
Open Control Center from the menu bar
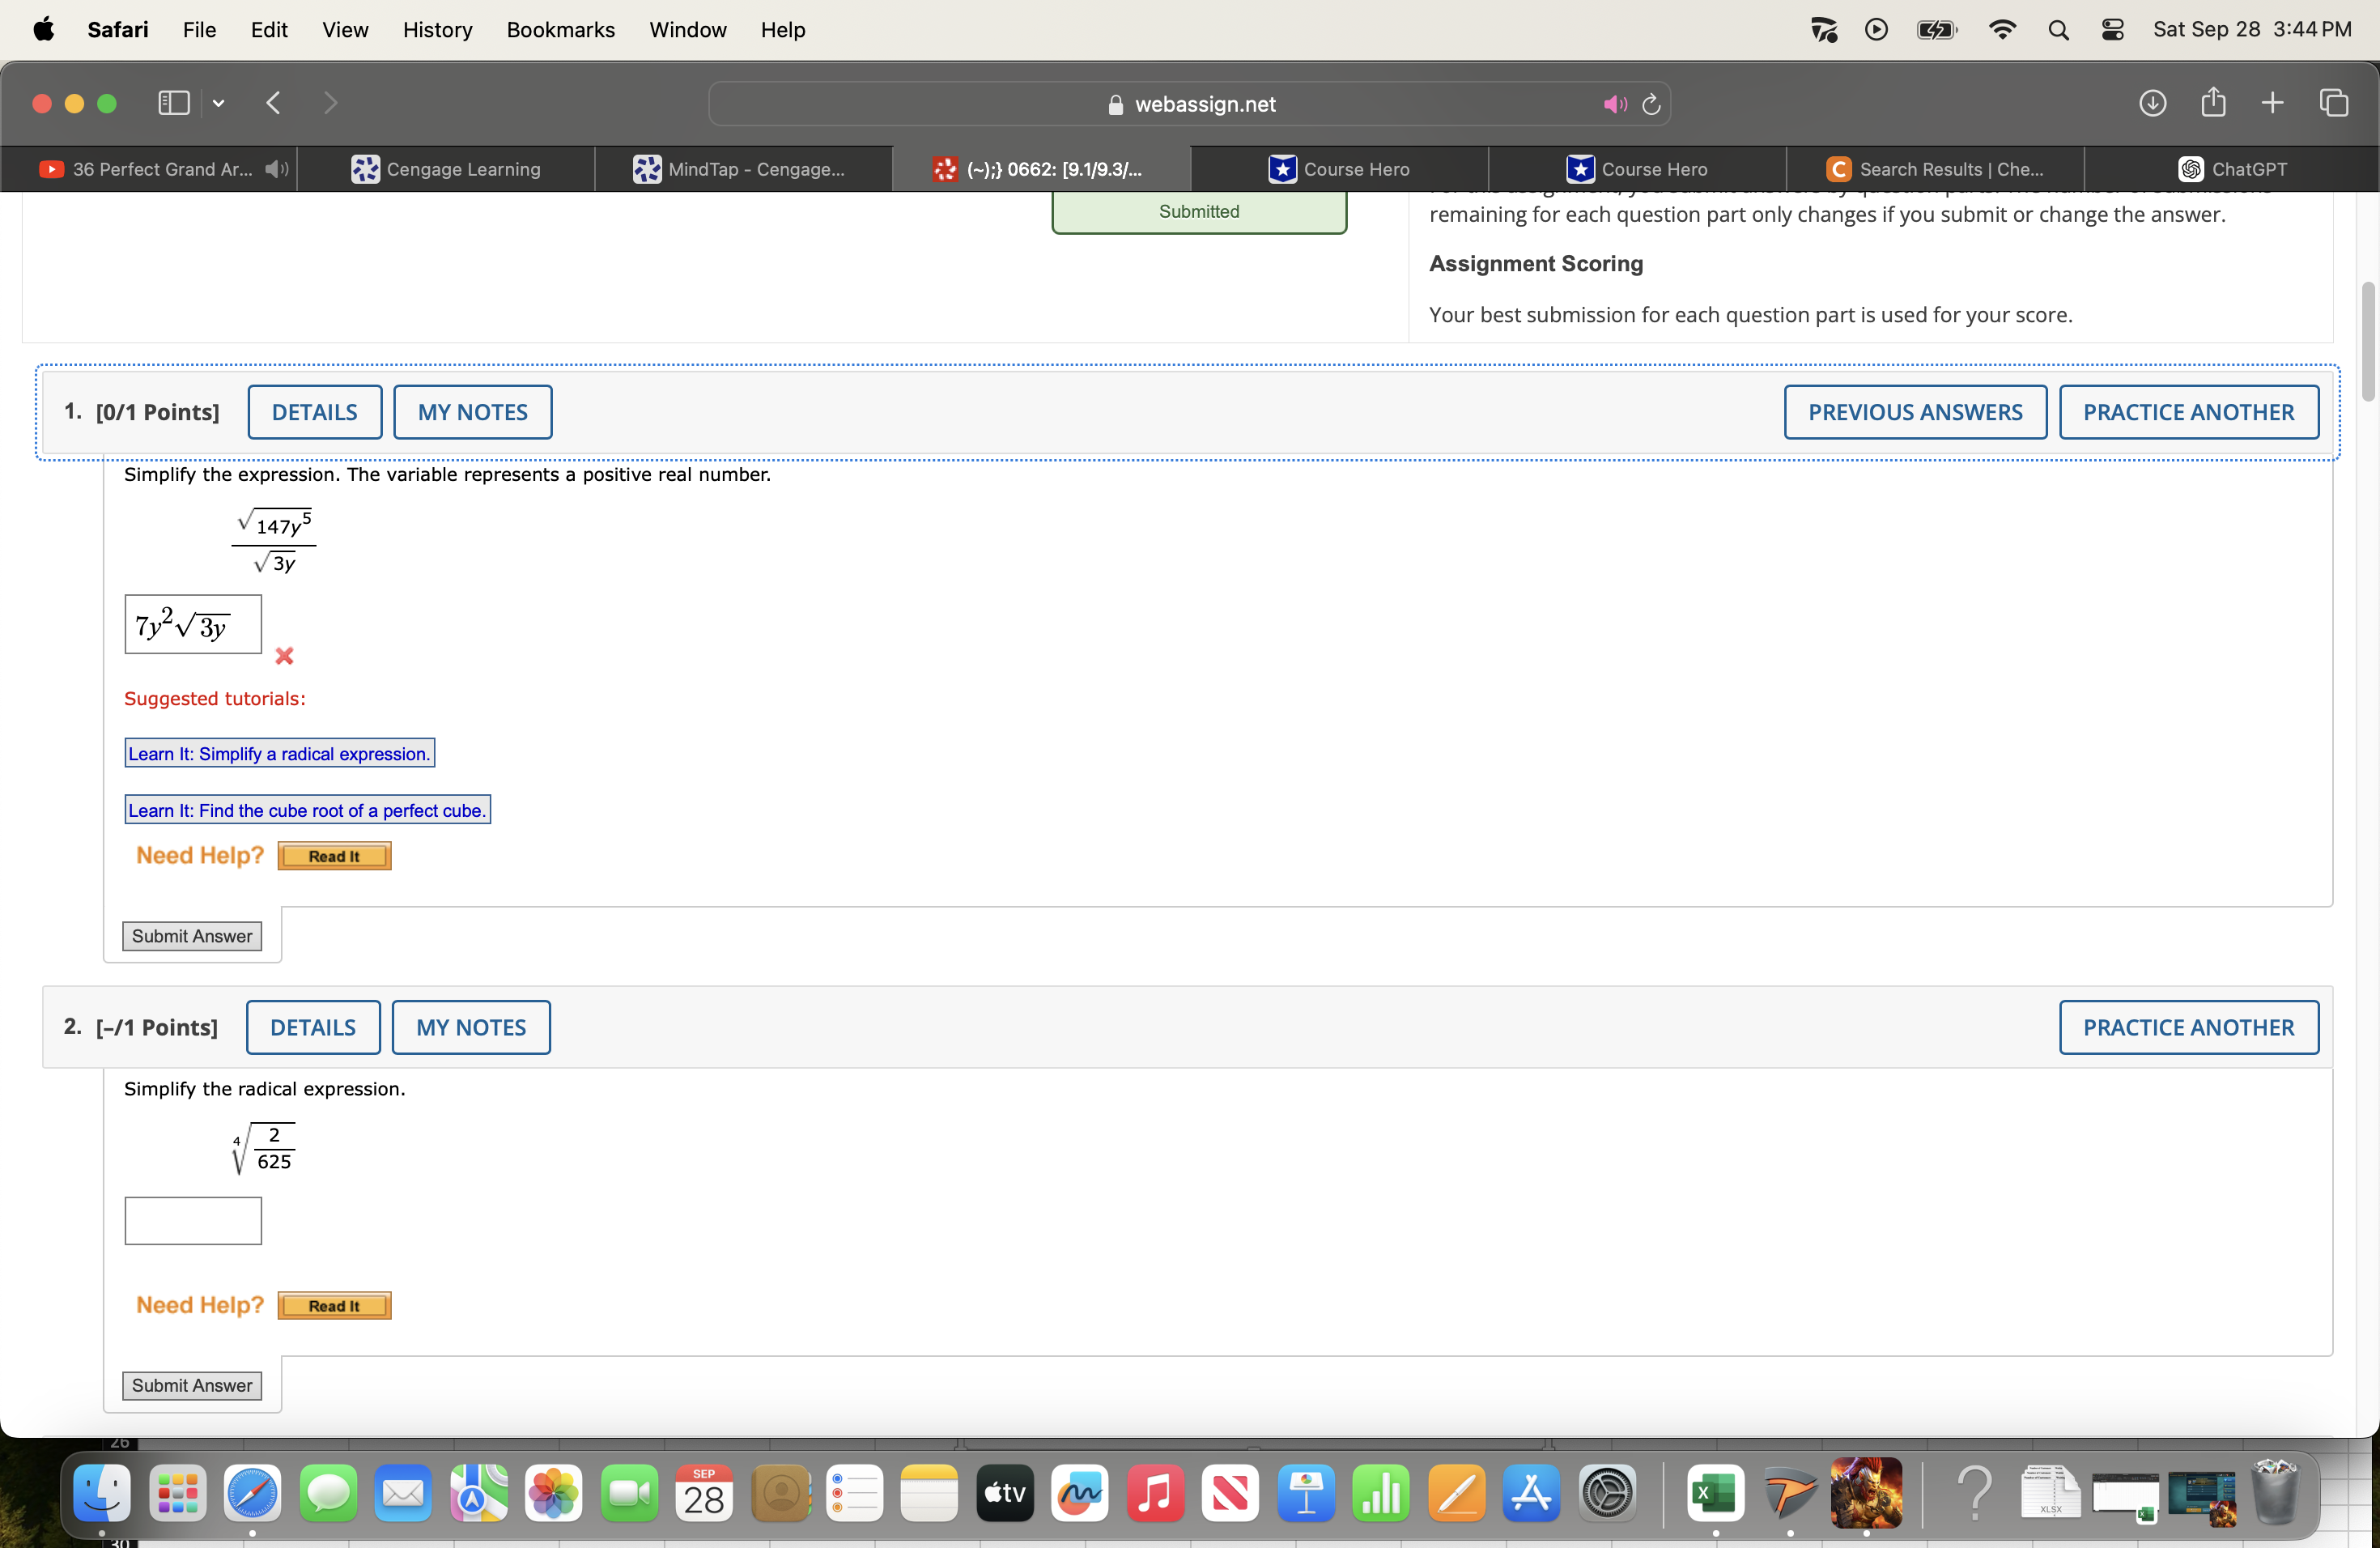point(2112,30)
